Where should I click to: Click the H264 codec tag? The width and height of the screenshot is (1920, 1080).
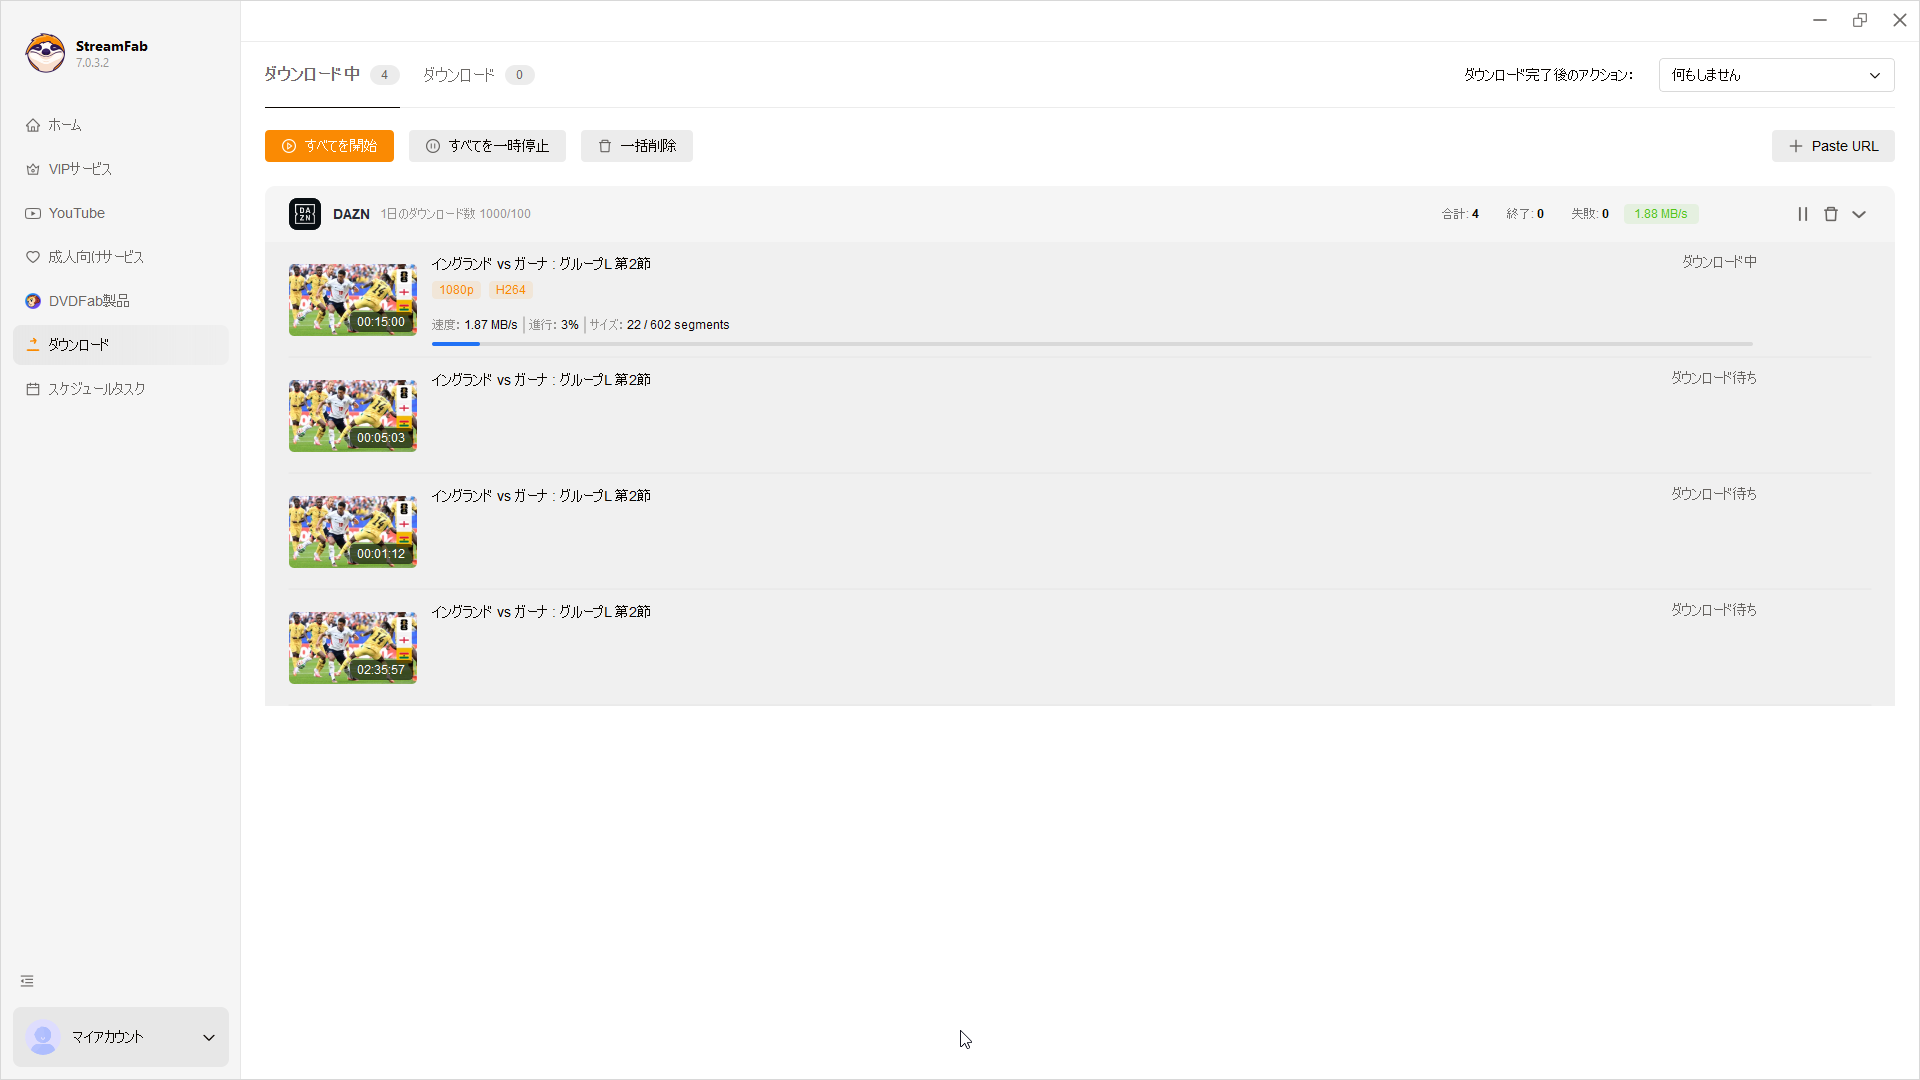(511, 290)
